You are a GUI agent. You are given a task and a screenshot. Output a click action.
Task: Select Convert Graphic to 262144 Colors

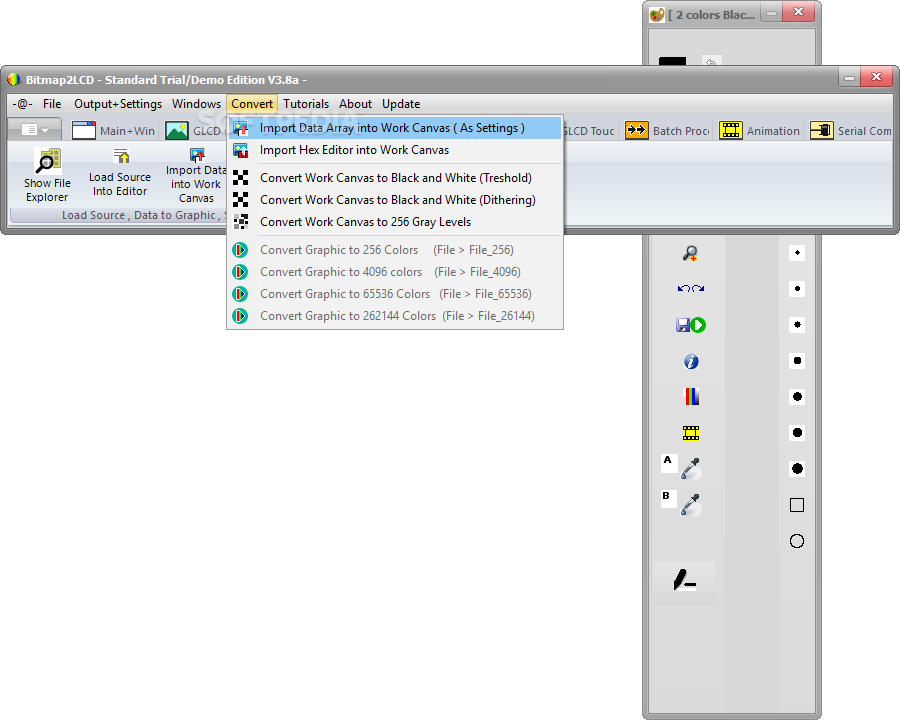(x=395, y=316)
